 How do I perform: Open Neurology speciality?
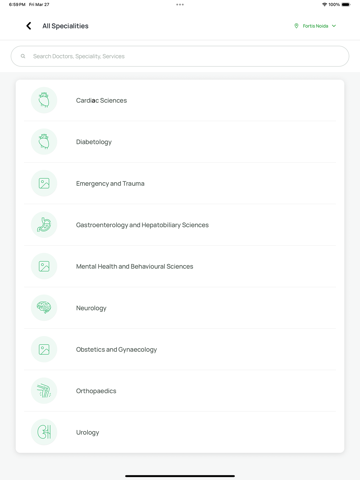pos(180,308)
